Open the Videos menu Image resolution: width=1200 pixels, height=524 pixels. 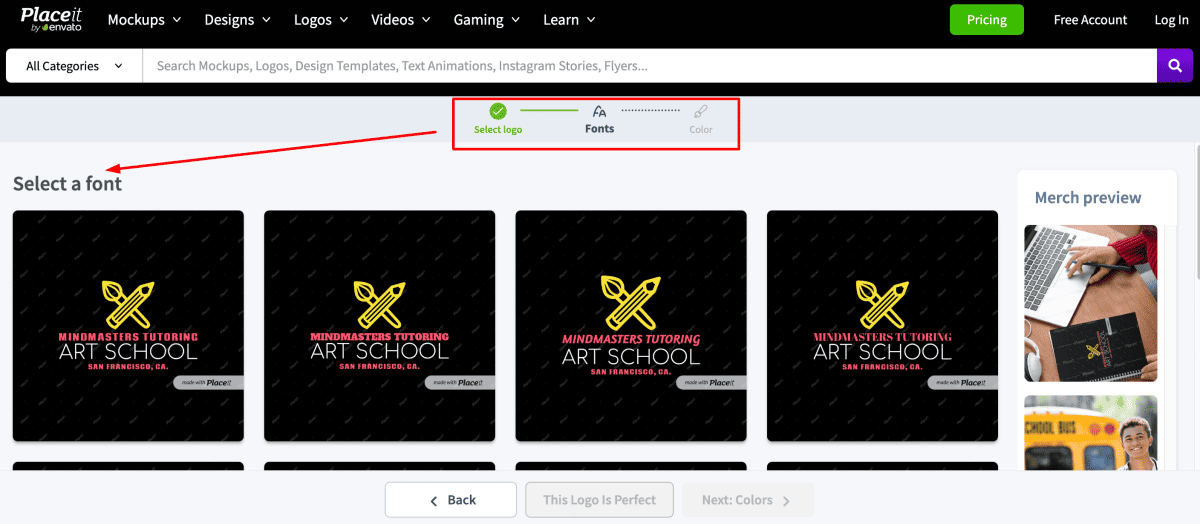click(x=400, y=20)
